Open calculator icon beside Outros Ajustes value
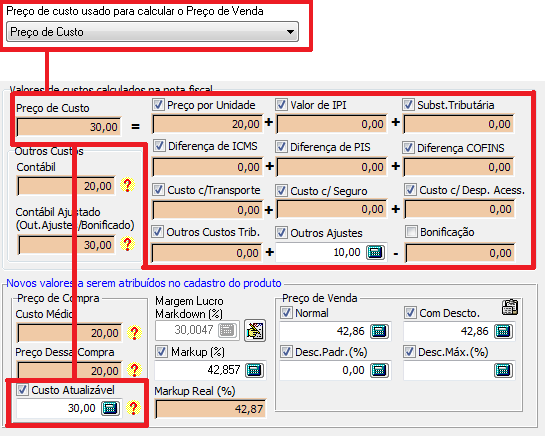The image size is (545, 436). tap(375, 252)
